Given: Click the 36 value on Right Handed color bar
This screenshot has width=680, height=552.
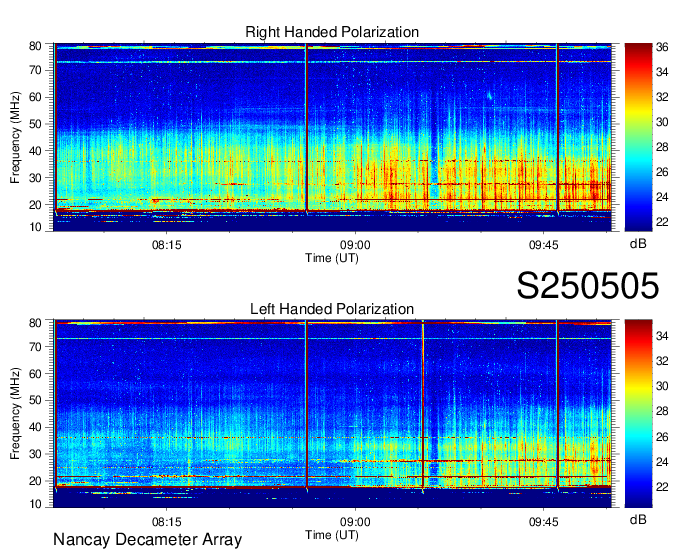Looking at the screenshot, I should click(662, 47).
